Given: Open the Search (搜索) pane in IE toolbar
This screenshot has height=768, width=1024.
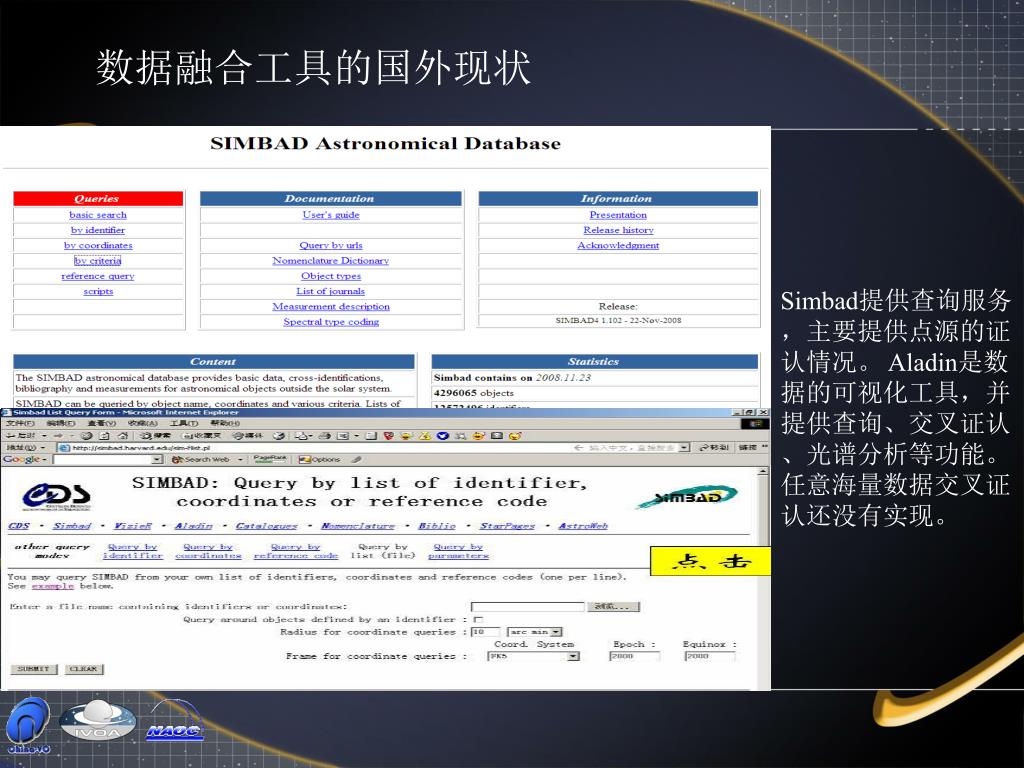Looking at the screenshot, I should coord(155,436).
